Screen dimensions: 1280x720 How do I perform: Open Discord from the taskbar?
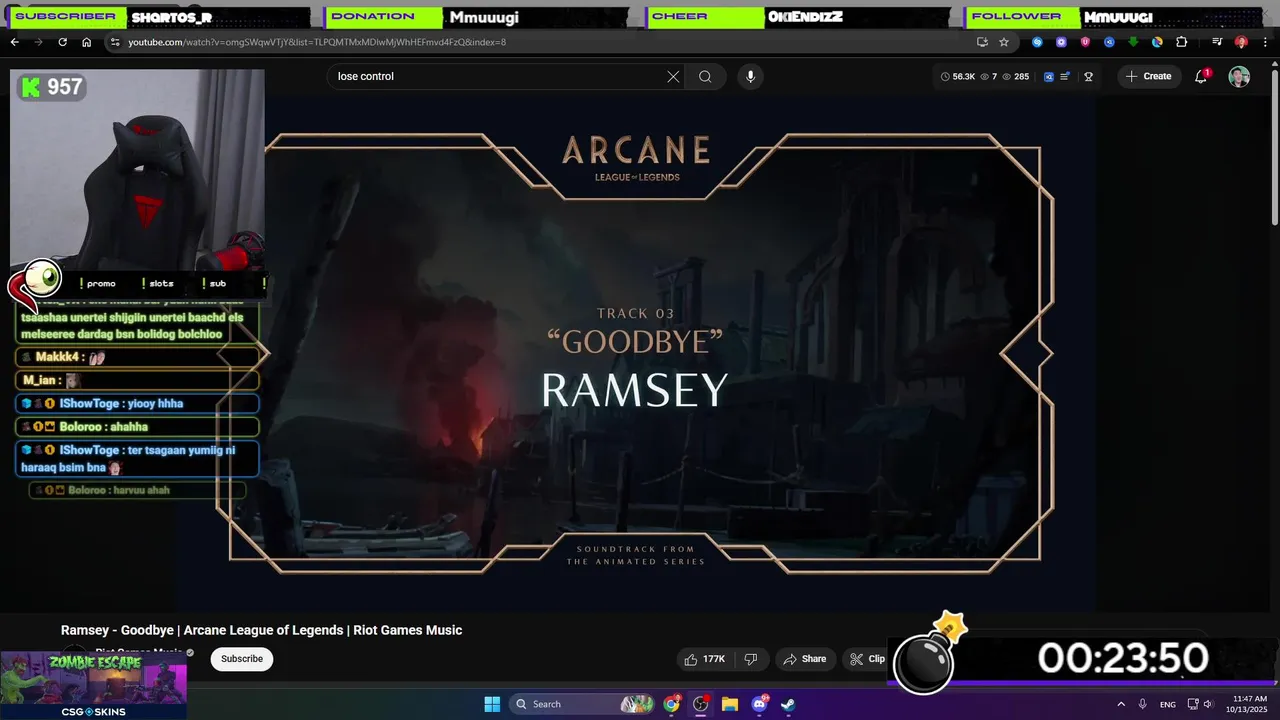759,704
